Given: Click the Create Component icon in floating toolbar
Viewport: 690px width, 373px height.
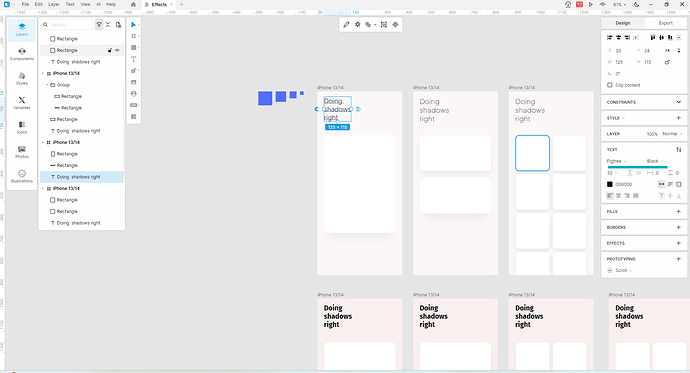Looking at the screenshot, I should pyautogui.click(x=395, y=25).
